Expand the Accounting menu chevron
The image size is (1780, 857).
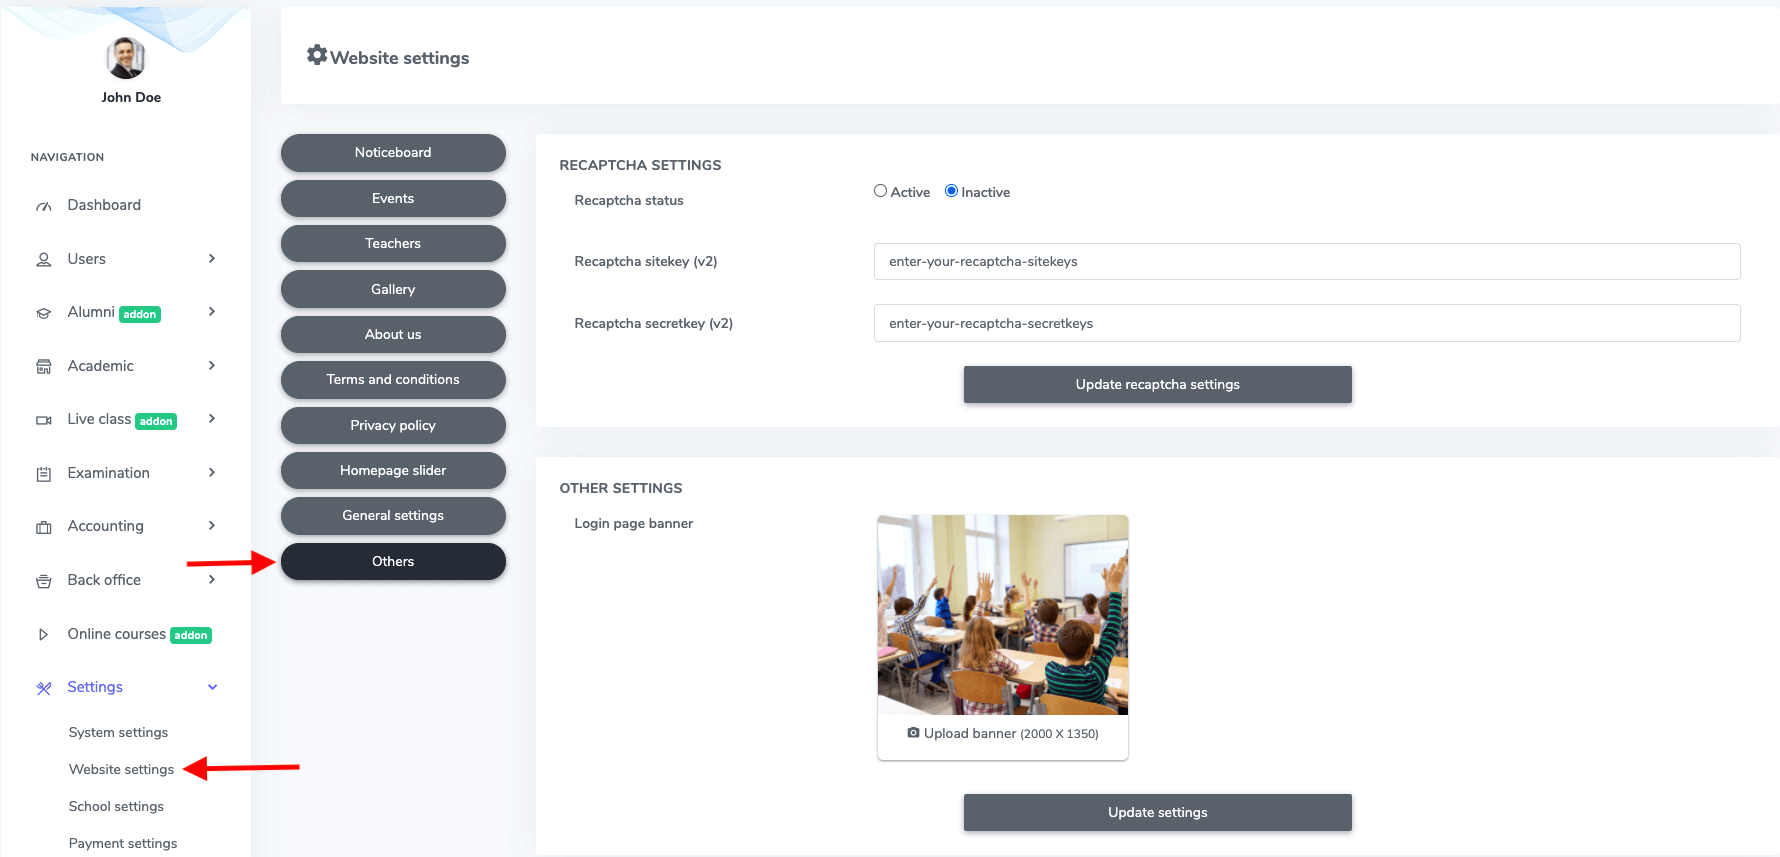[x=212, y=525]
